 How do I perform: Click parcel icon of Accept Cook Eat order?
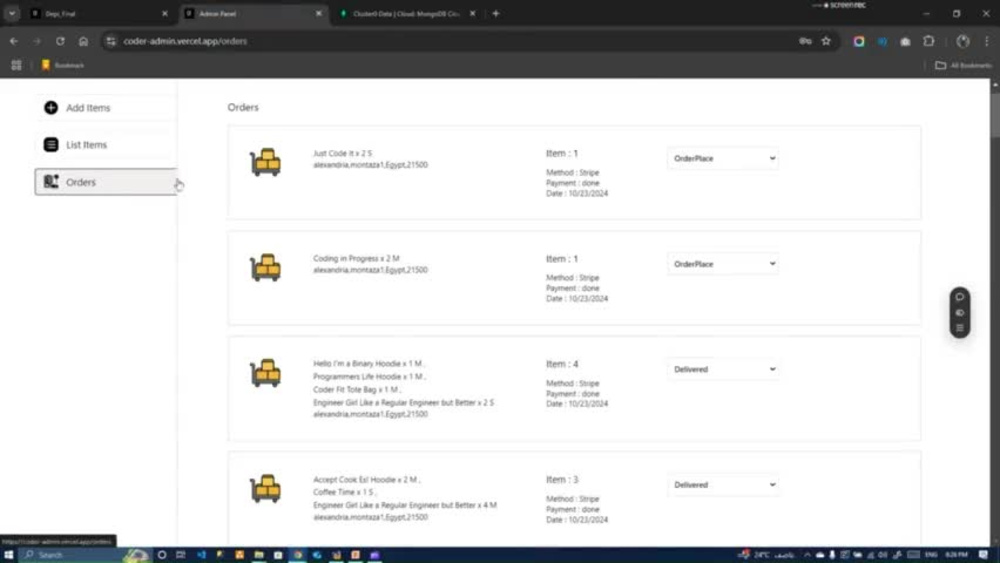265,488
